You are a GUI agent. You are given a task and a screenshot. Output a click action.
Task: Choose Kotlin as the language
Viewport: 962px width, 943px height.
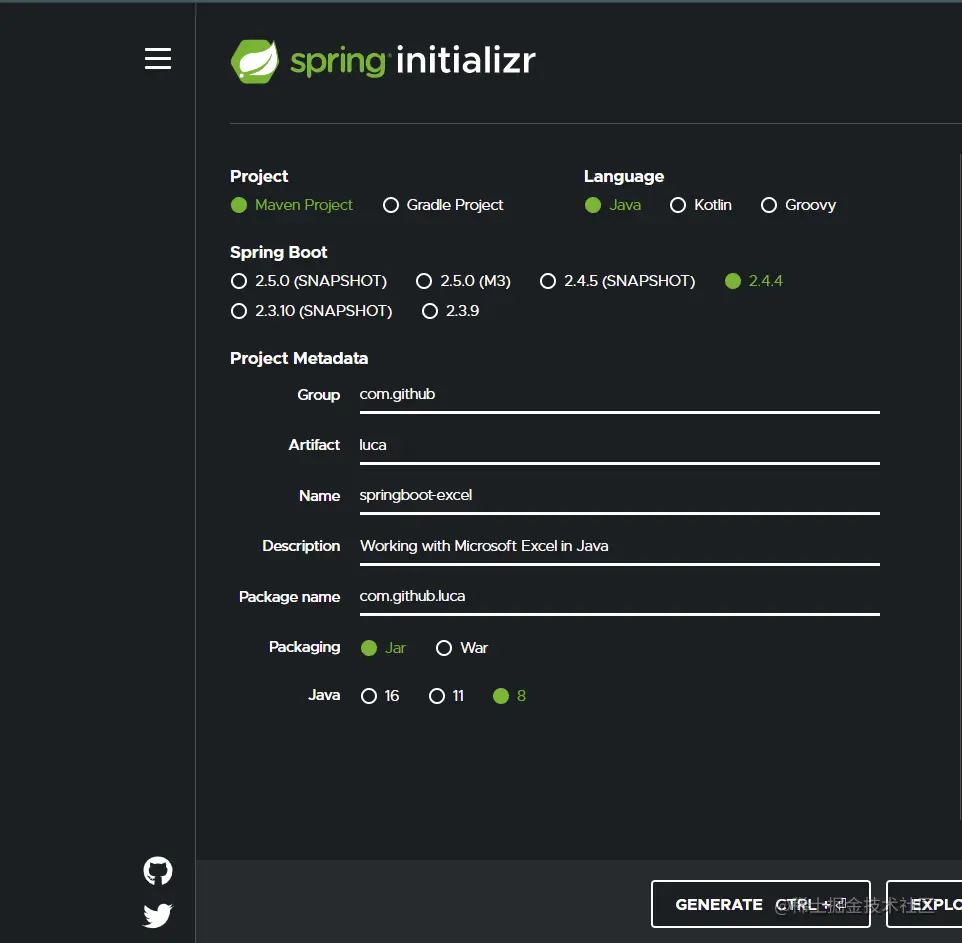click(701, 205)
